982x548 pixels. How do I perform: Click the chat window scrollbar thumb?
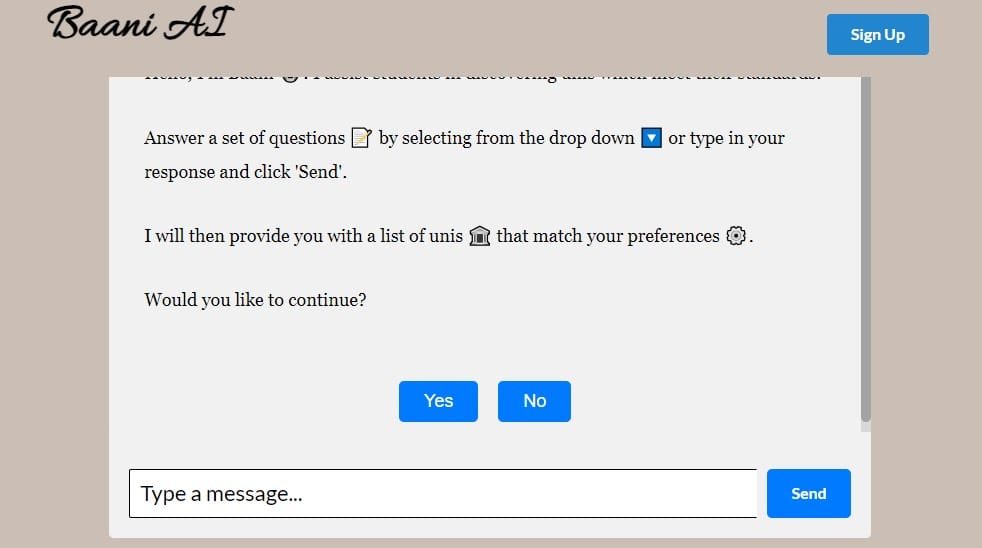click(x=866, y=245)
